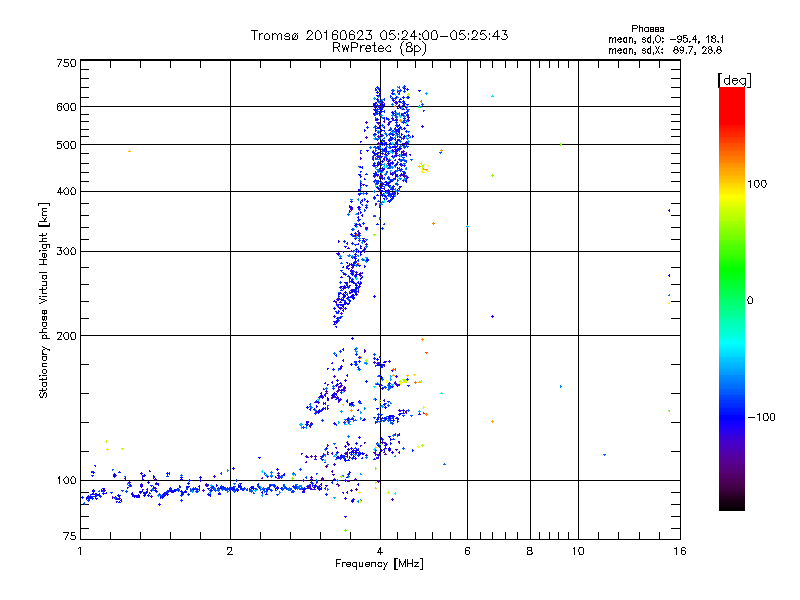Viewport: 800px width, 600px height.
Task: Click the y-axis tick label '100'
Action: (x=67, y=481)
